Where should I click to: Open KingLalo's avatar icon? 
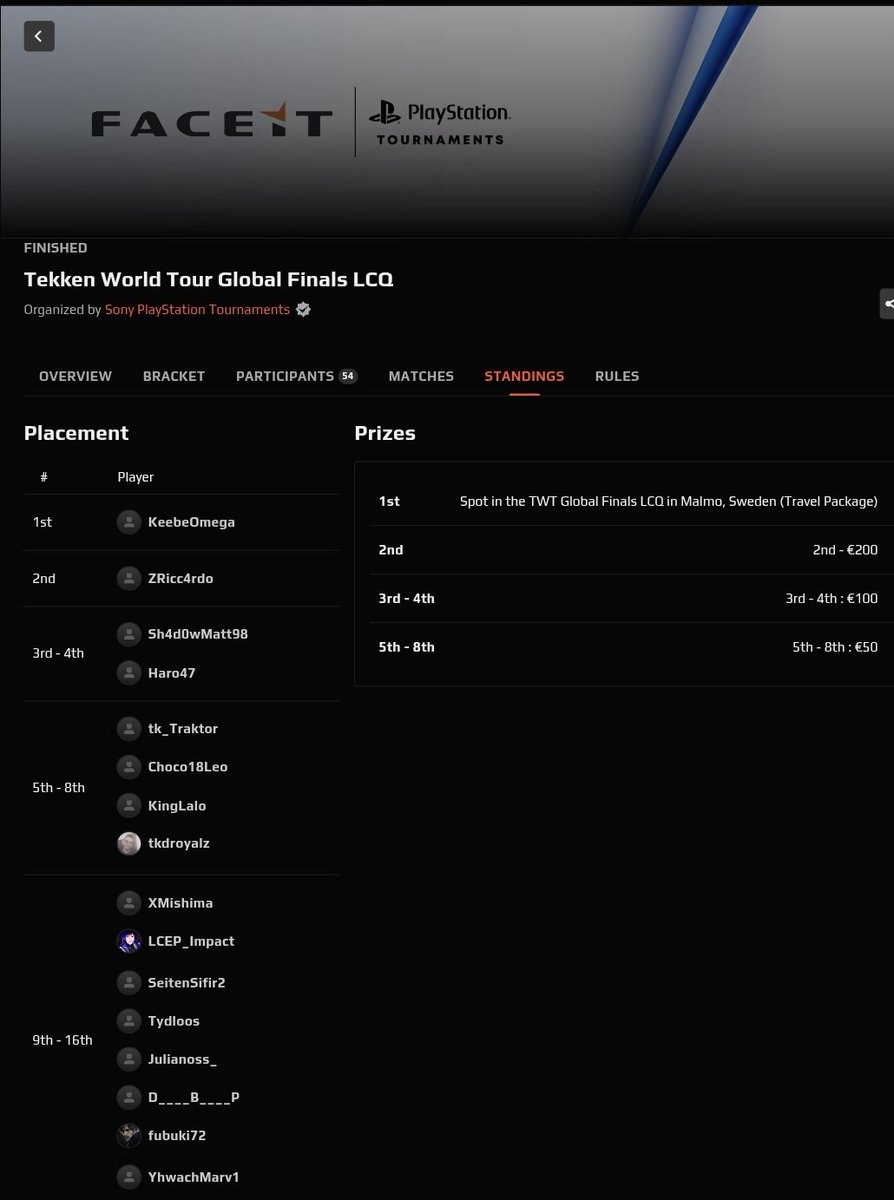pyautogui.click(x=129, y=805)
